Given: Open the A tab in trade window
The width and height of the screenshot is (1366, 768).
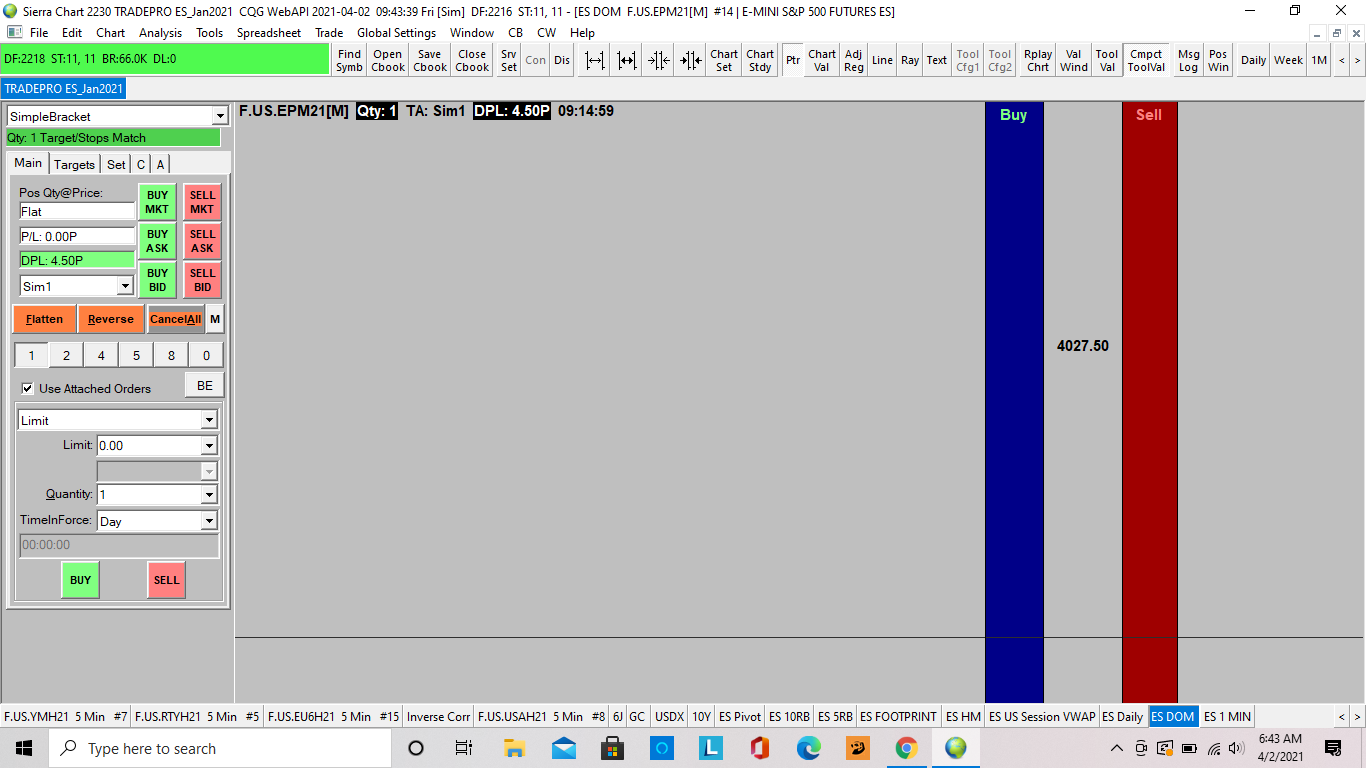Looking at the screenshot, I should pyautogui.click(x=160, y=164).
